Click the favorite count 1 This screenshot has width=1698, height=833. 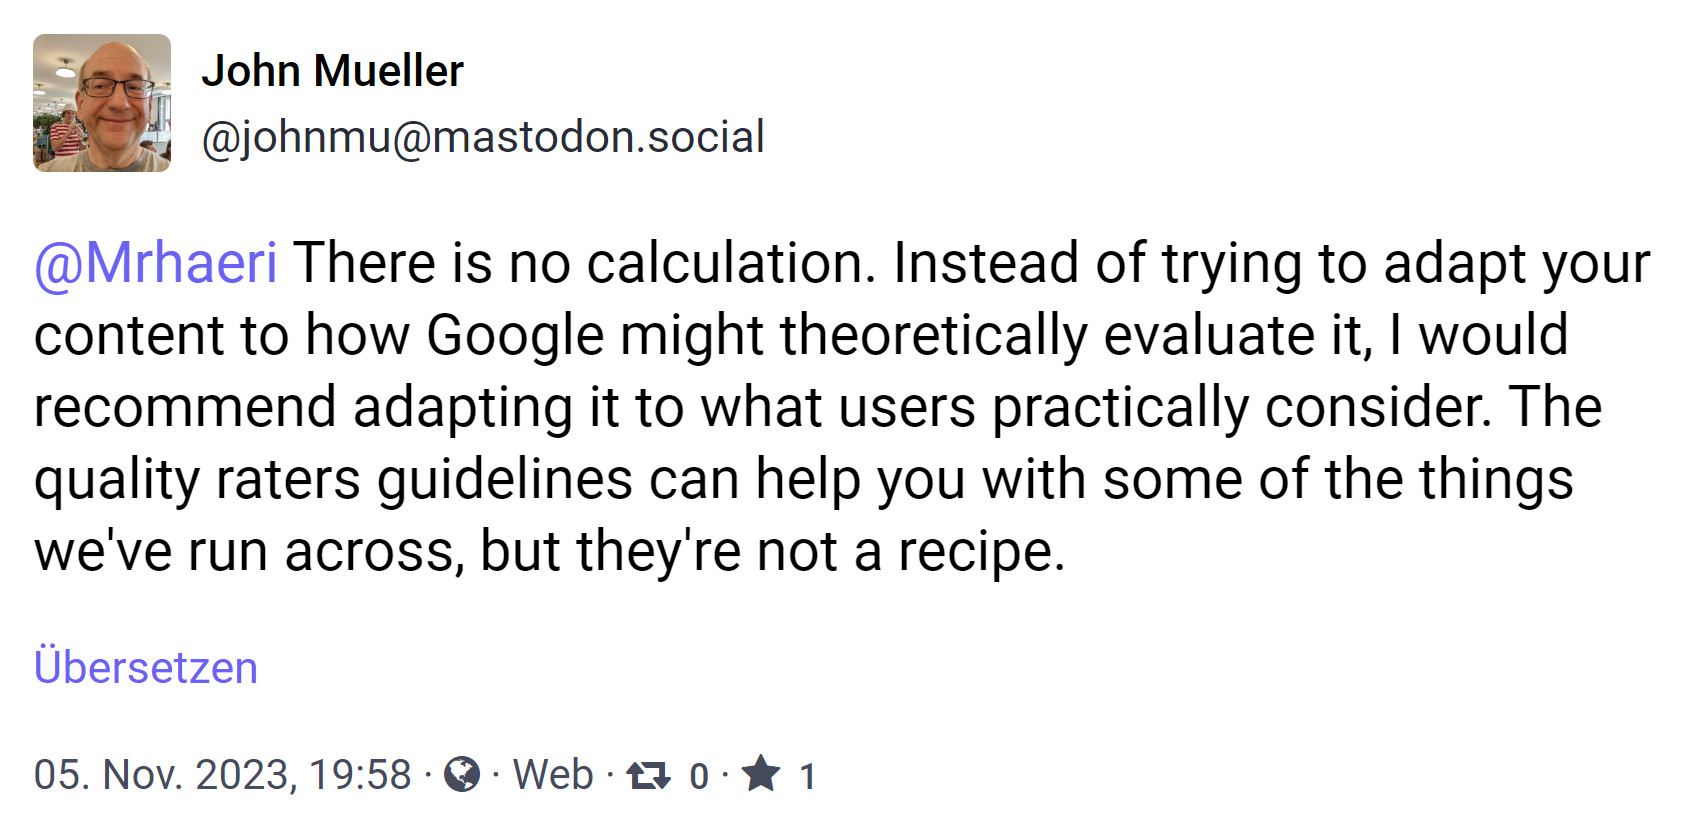click(x=808, y=776)
